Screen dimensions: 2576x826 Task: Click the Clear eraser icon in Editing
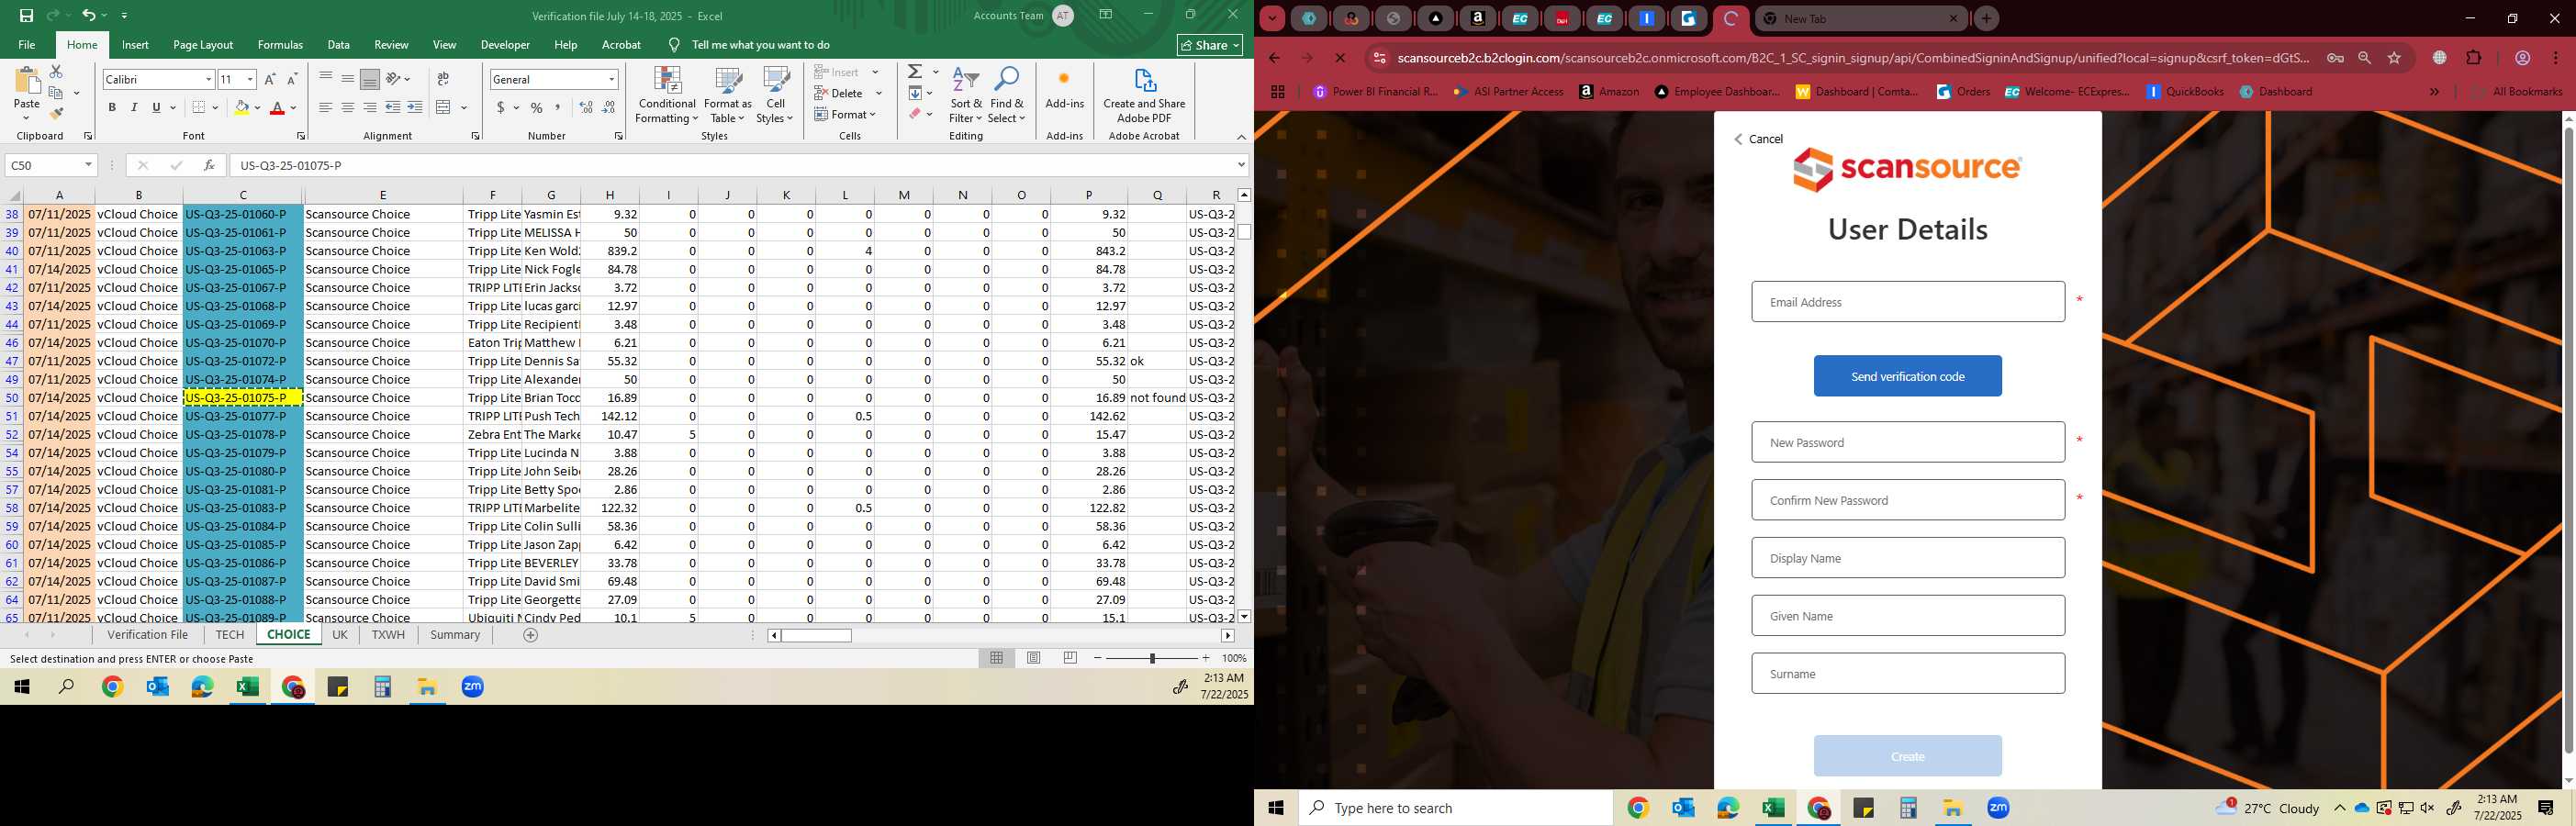point(914,114)
